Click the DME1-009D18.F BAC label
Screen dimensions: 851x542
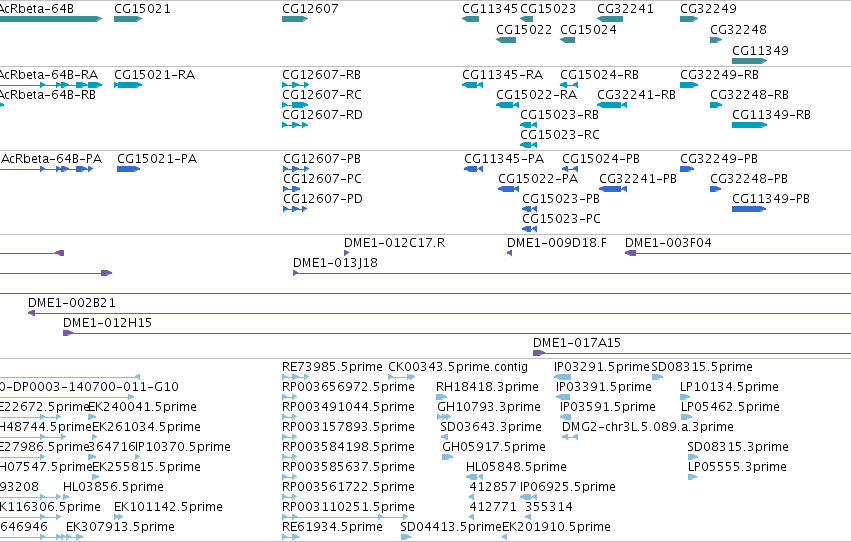(557, 243)
